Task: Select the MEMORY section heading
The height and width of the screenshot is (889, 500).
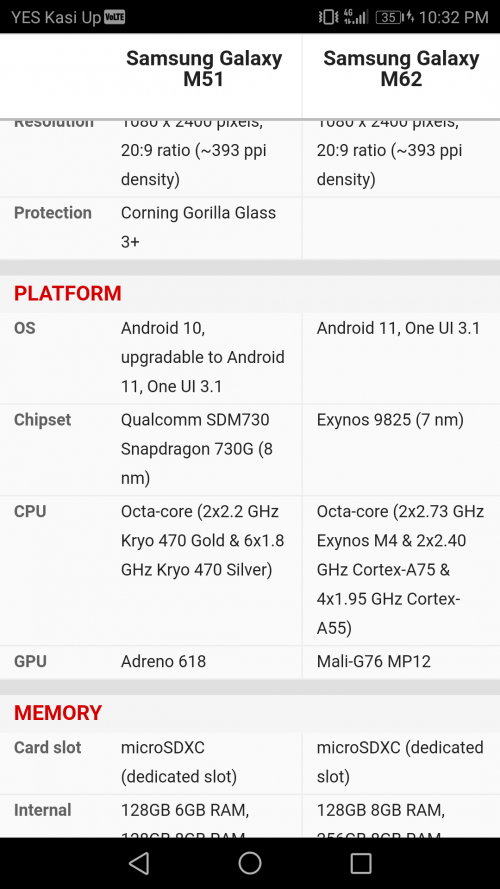Action: [58, 713]
